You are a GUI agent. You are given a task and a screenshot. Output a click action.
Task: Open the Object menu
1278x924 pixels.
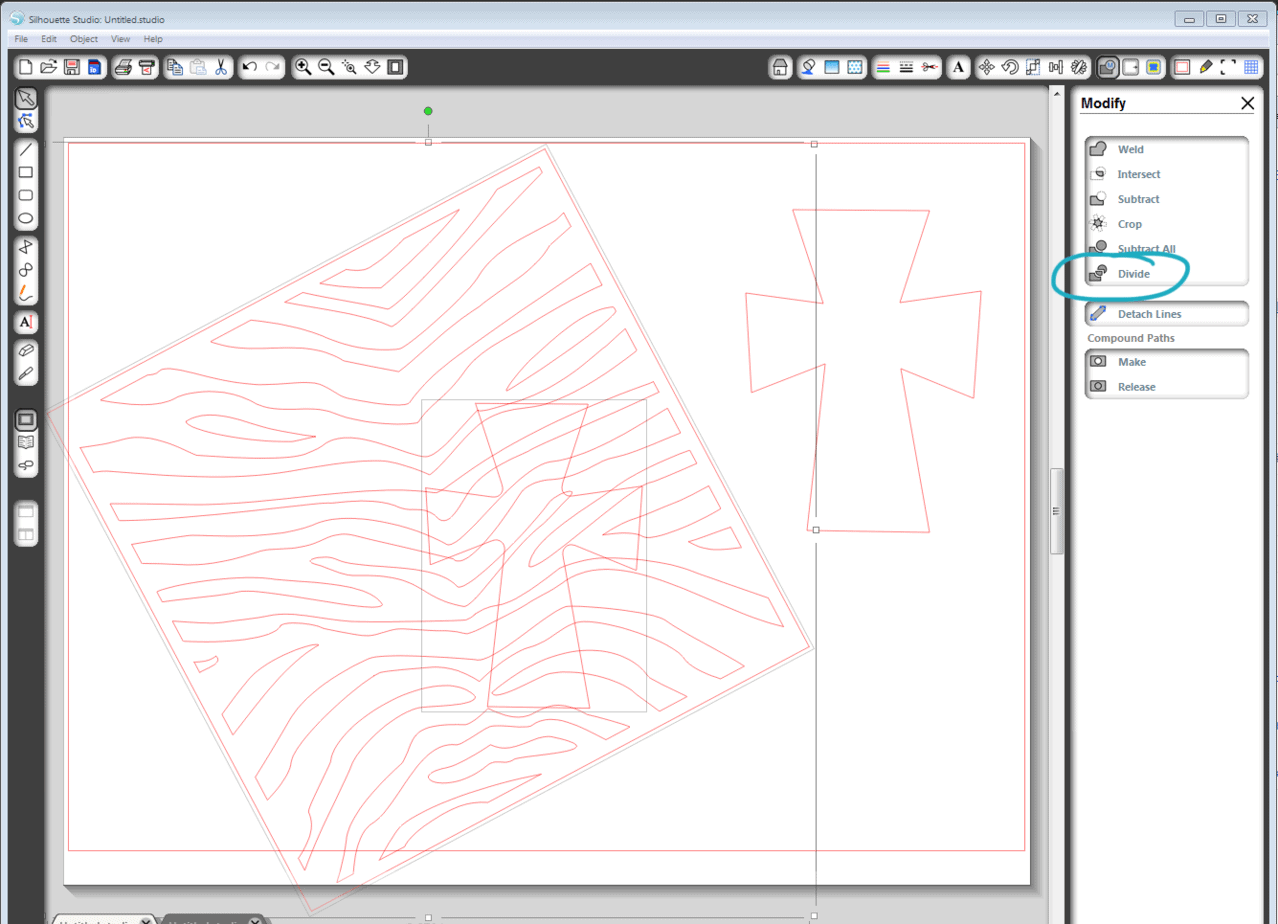(x=84, y=38)
